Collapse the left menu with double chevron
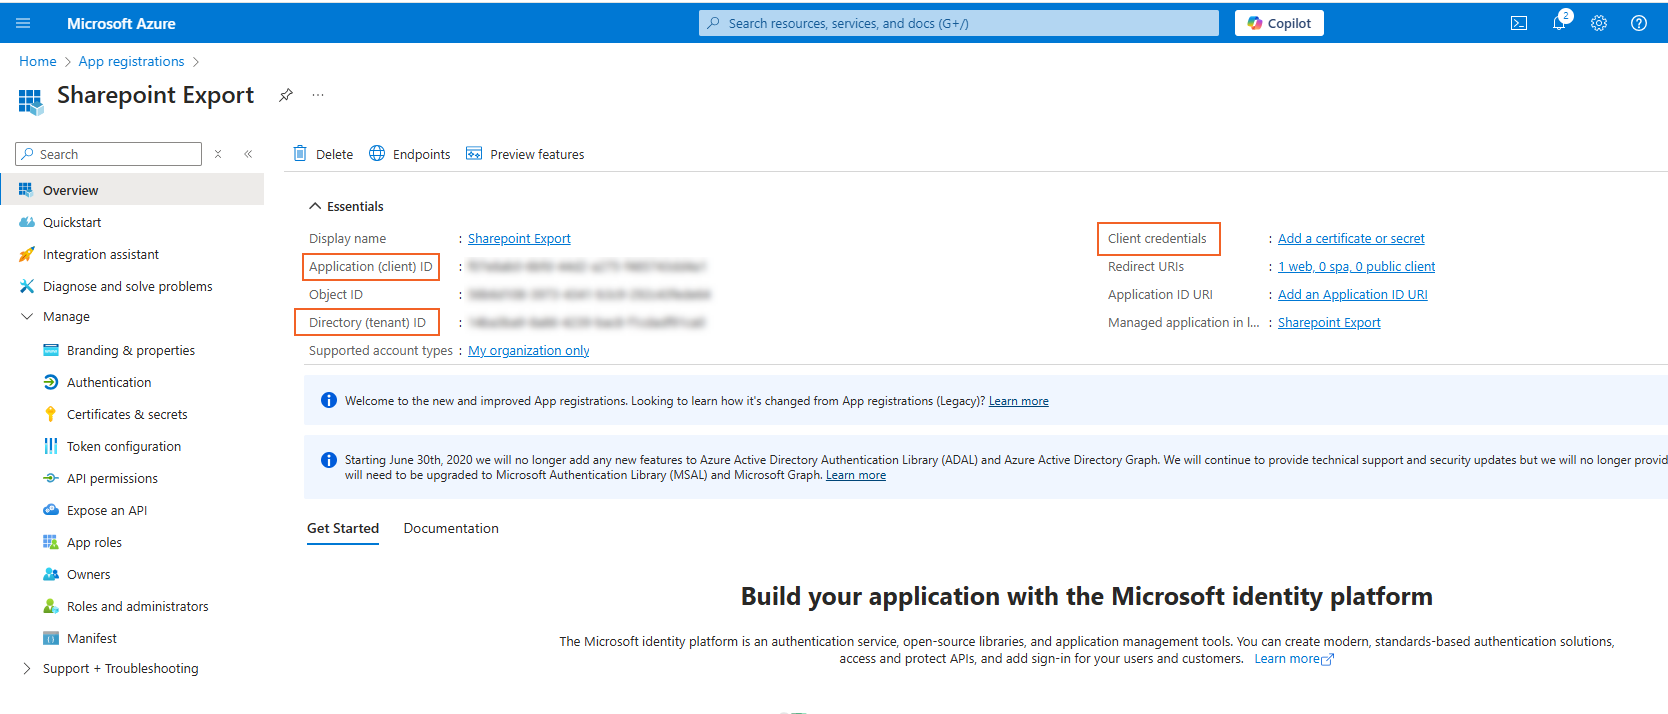Viewport: 1668px width, 714px height. (x=248, y=154)
